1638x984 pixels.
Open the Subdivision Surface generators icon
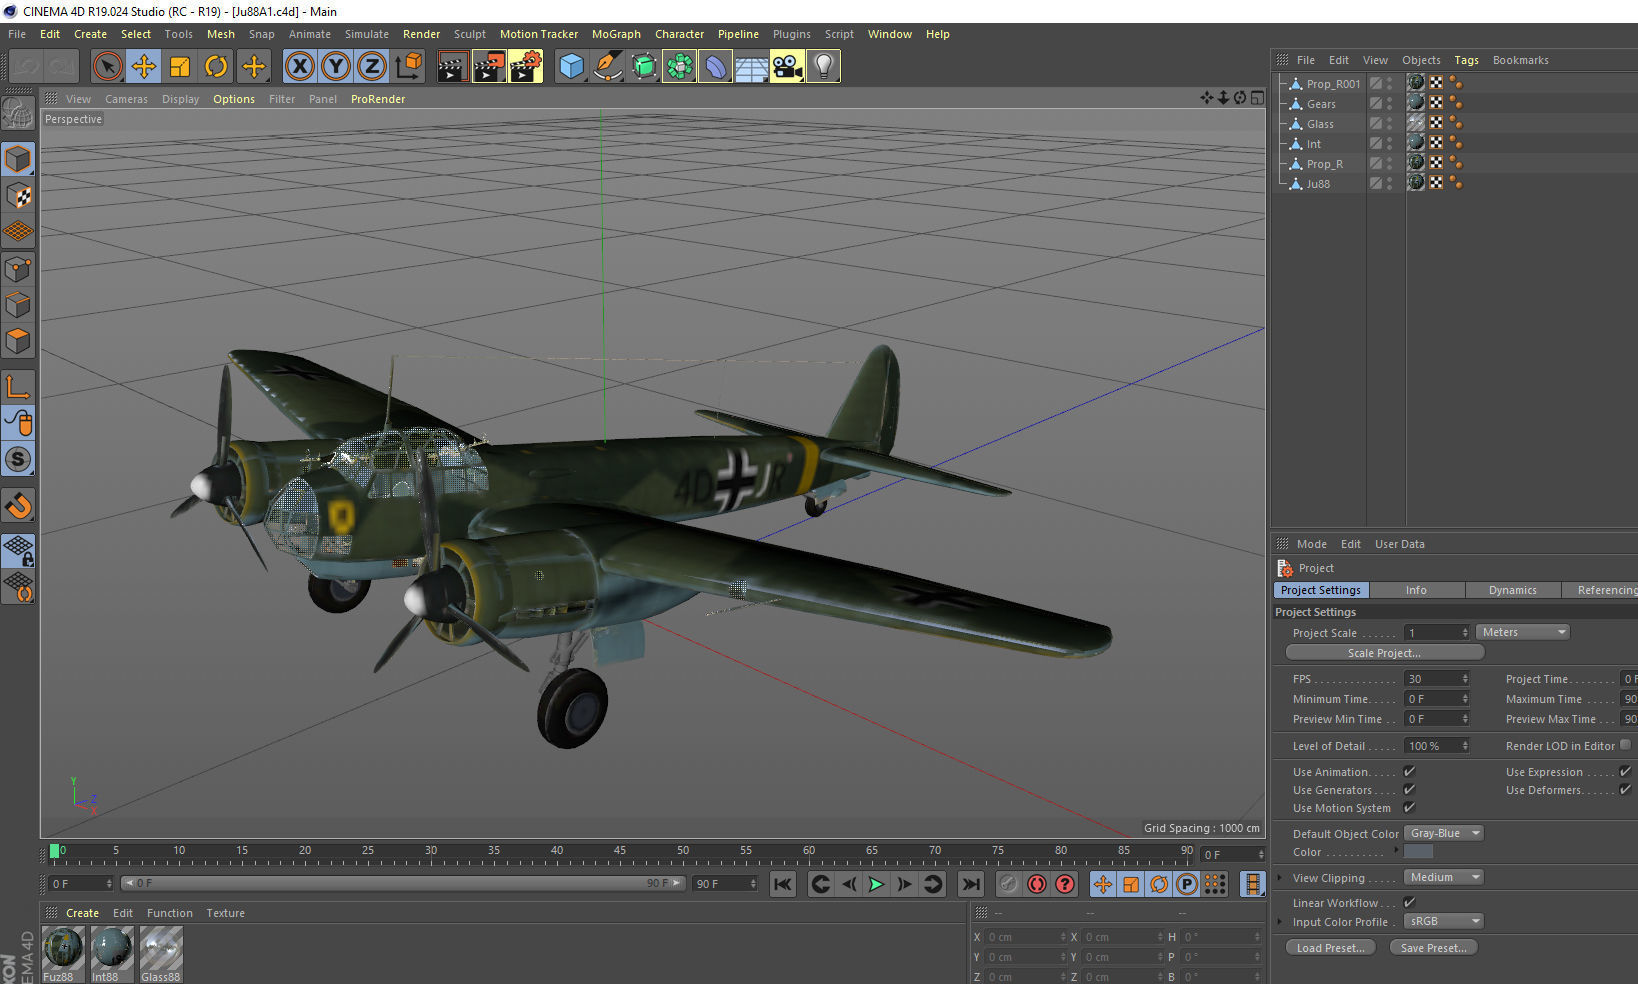[643, 67]
